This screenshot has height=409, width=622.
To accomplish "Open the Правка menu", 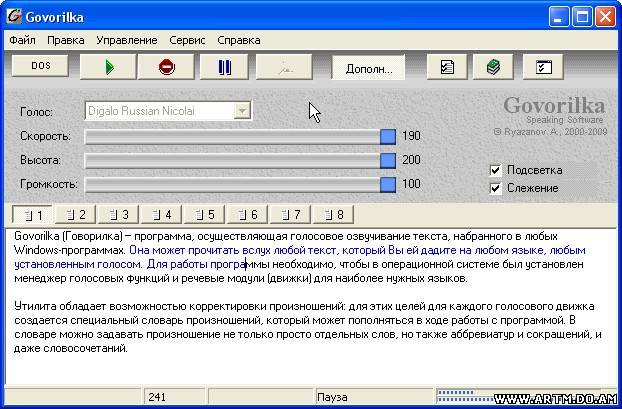I will coord(65,40).
